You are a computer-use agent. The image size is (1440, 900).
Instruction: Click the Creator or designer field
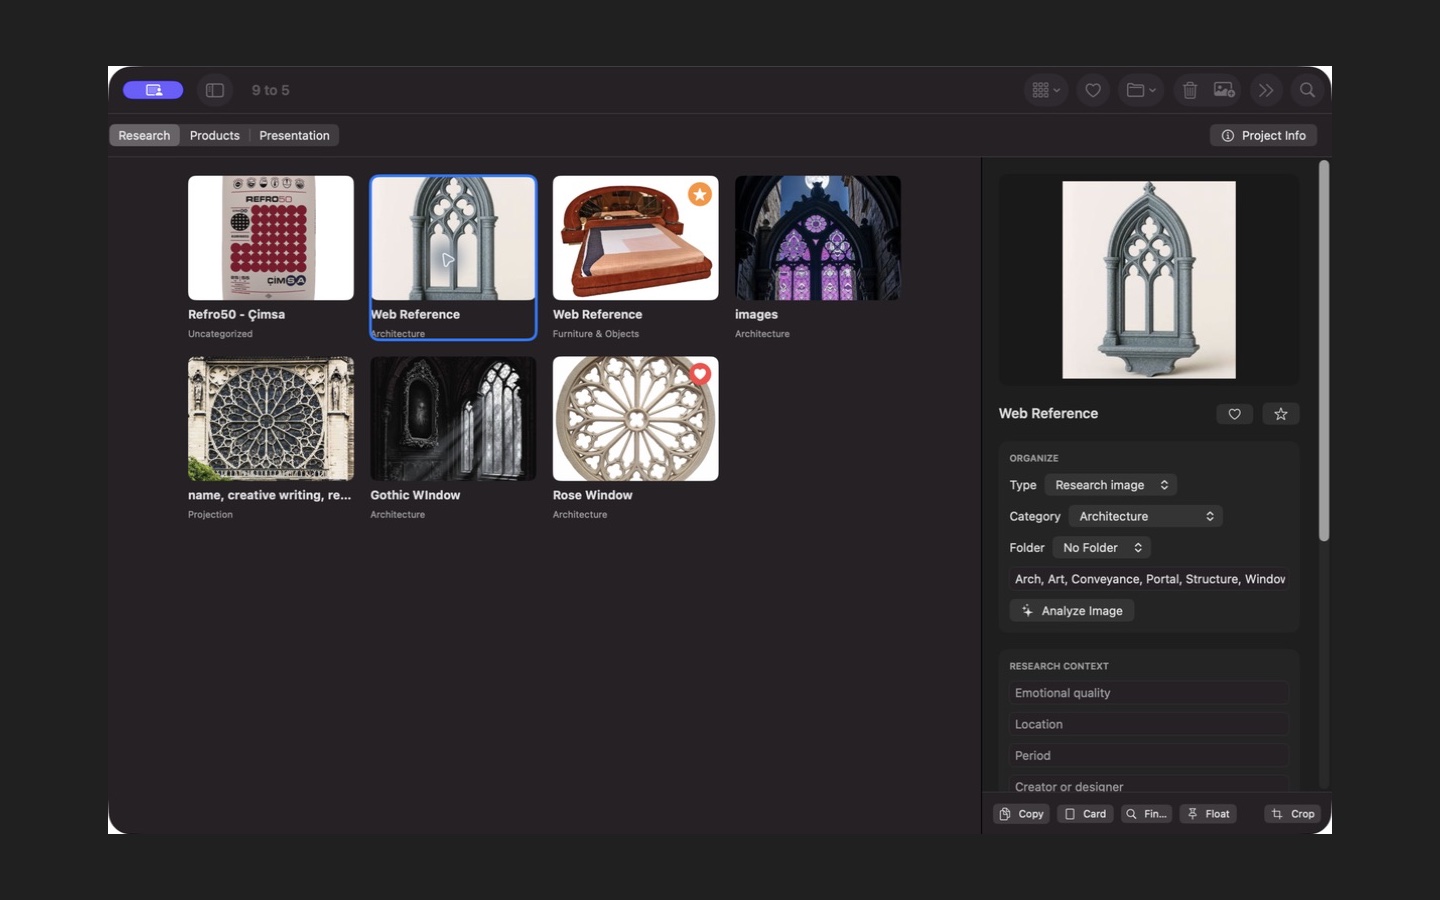click(x=1149, y=786)
